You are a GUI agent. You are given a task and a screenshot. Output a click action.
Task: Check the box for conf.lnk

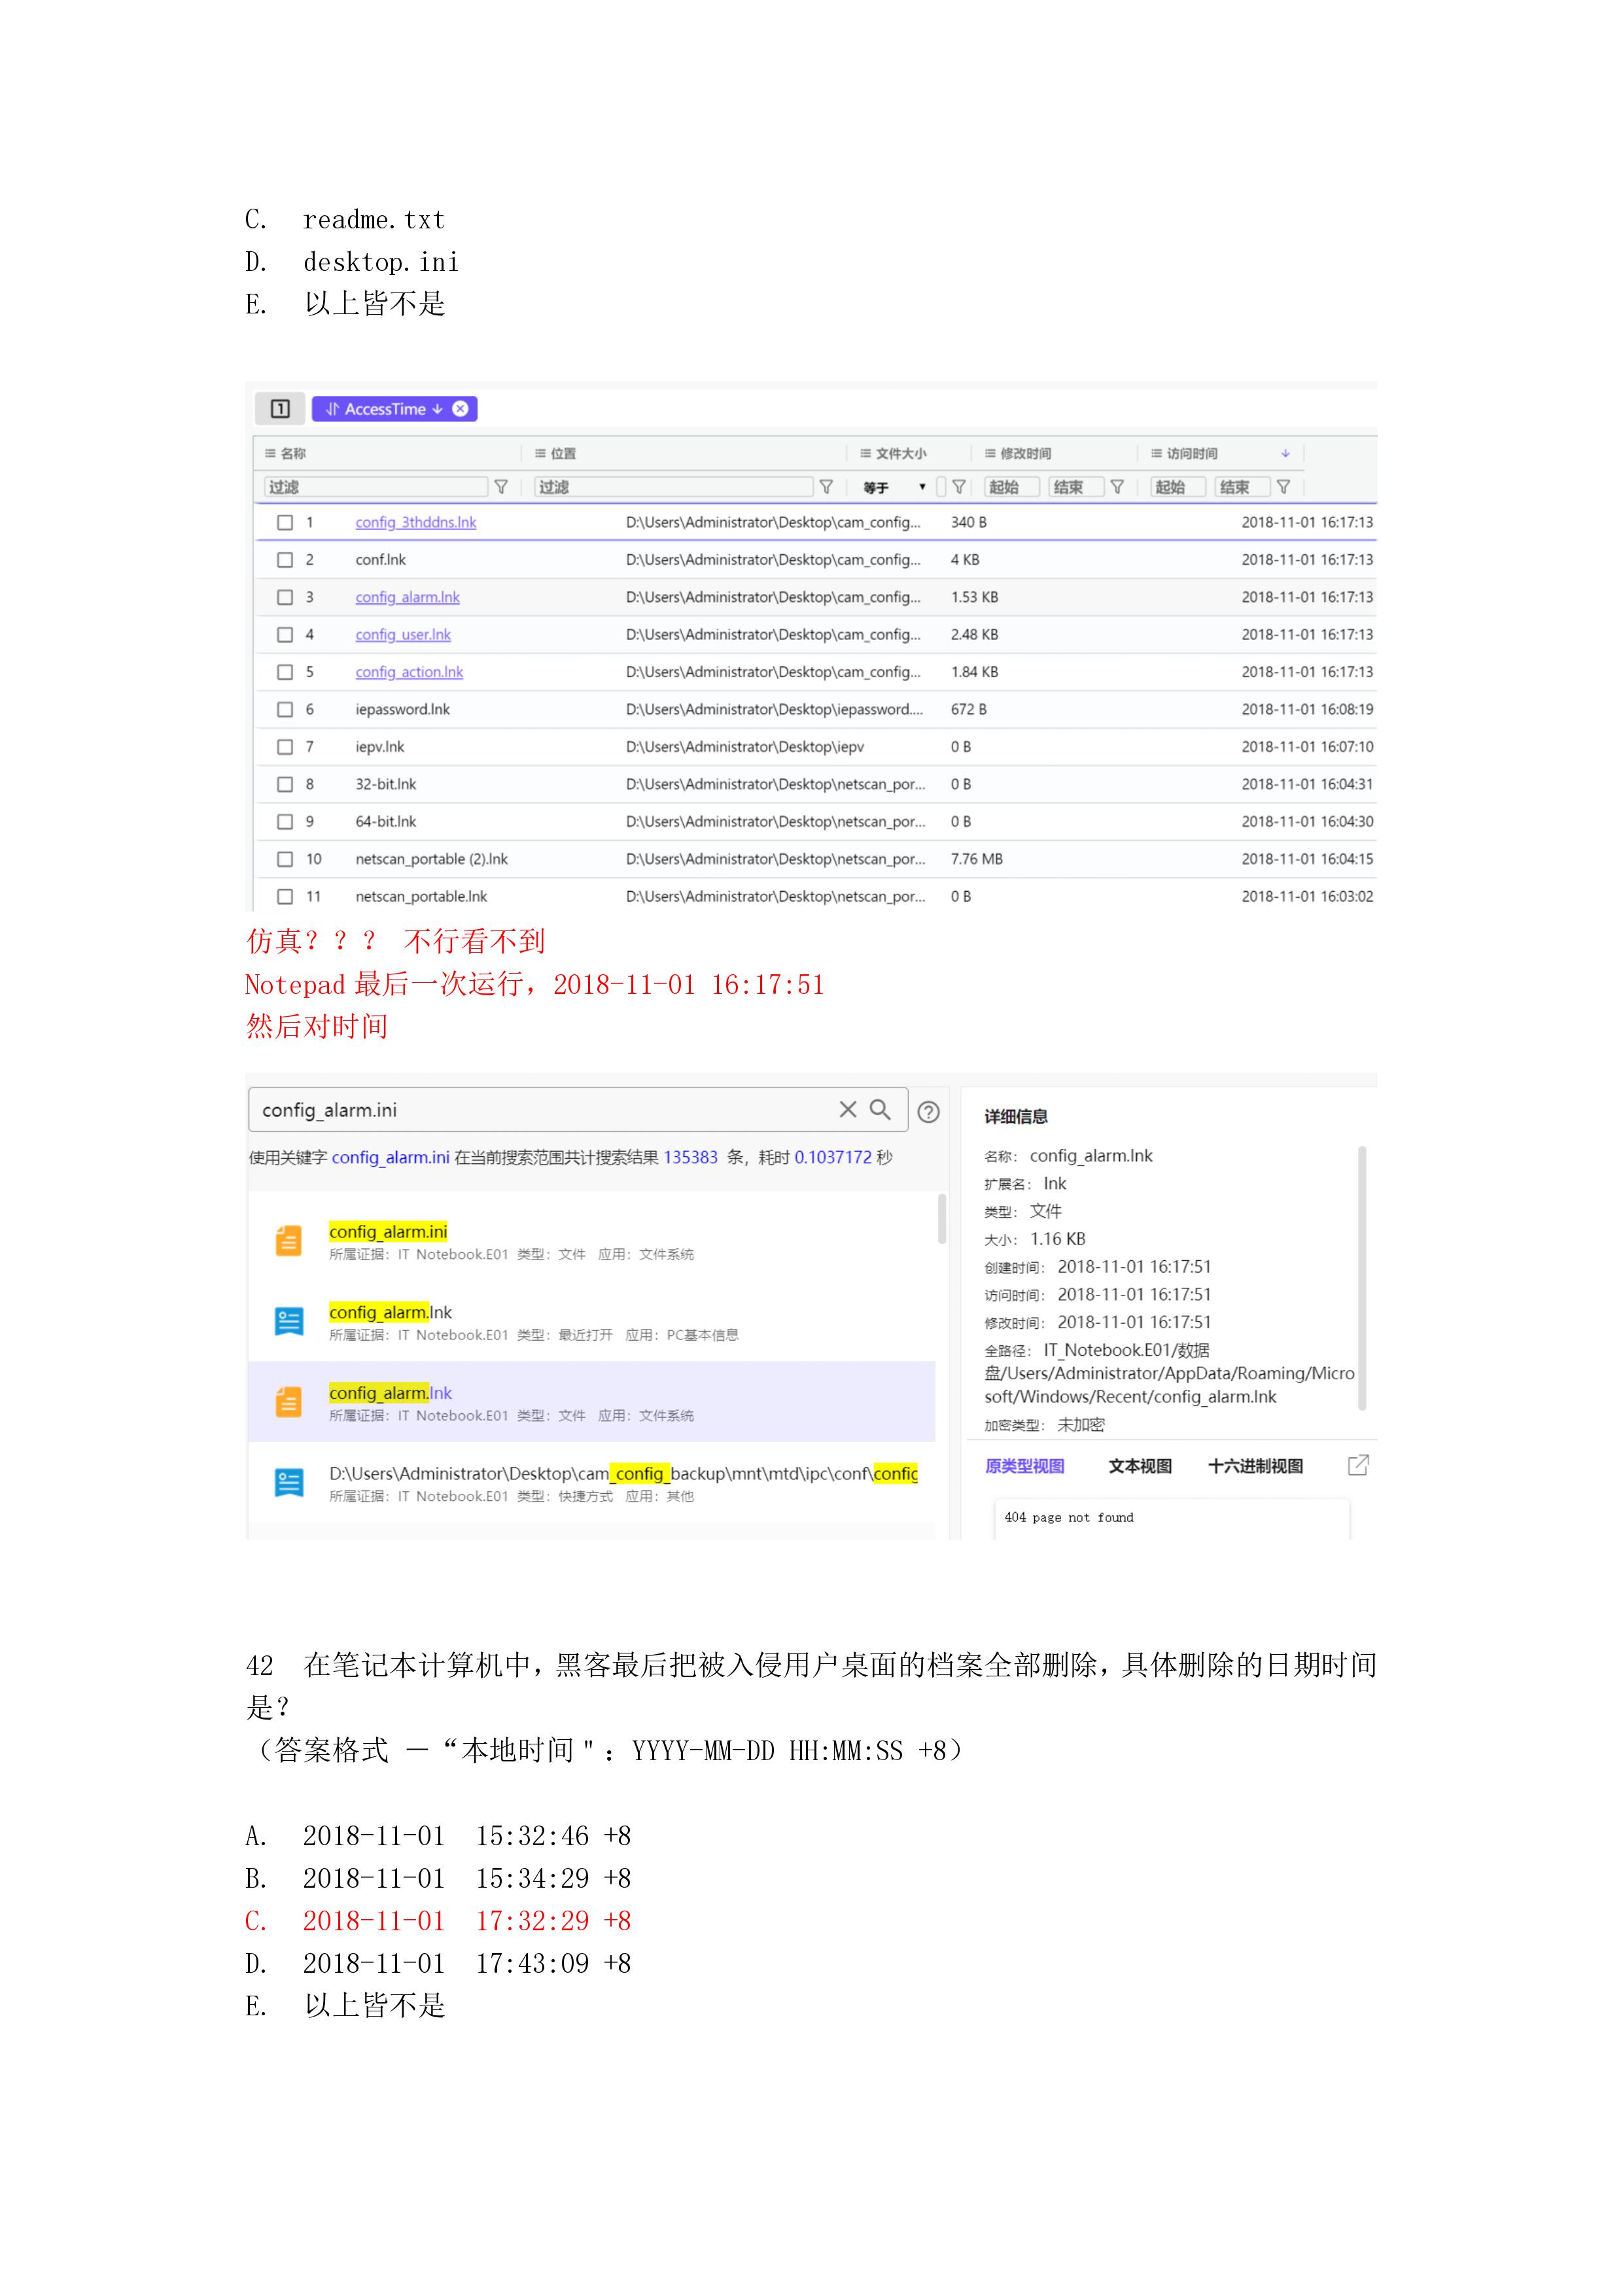285,560
